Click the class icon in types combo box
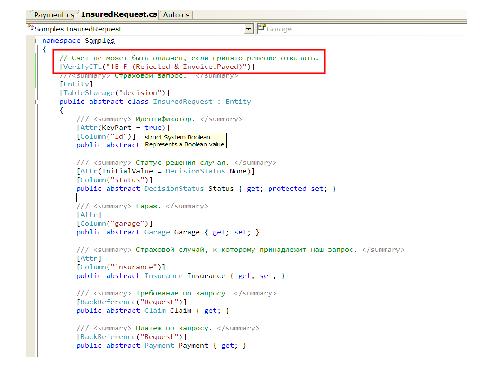 click(31, 28)
